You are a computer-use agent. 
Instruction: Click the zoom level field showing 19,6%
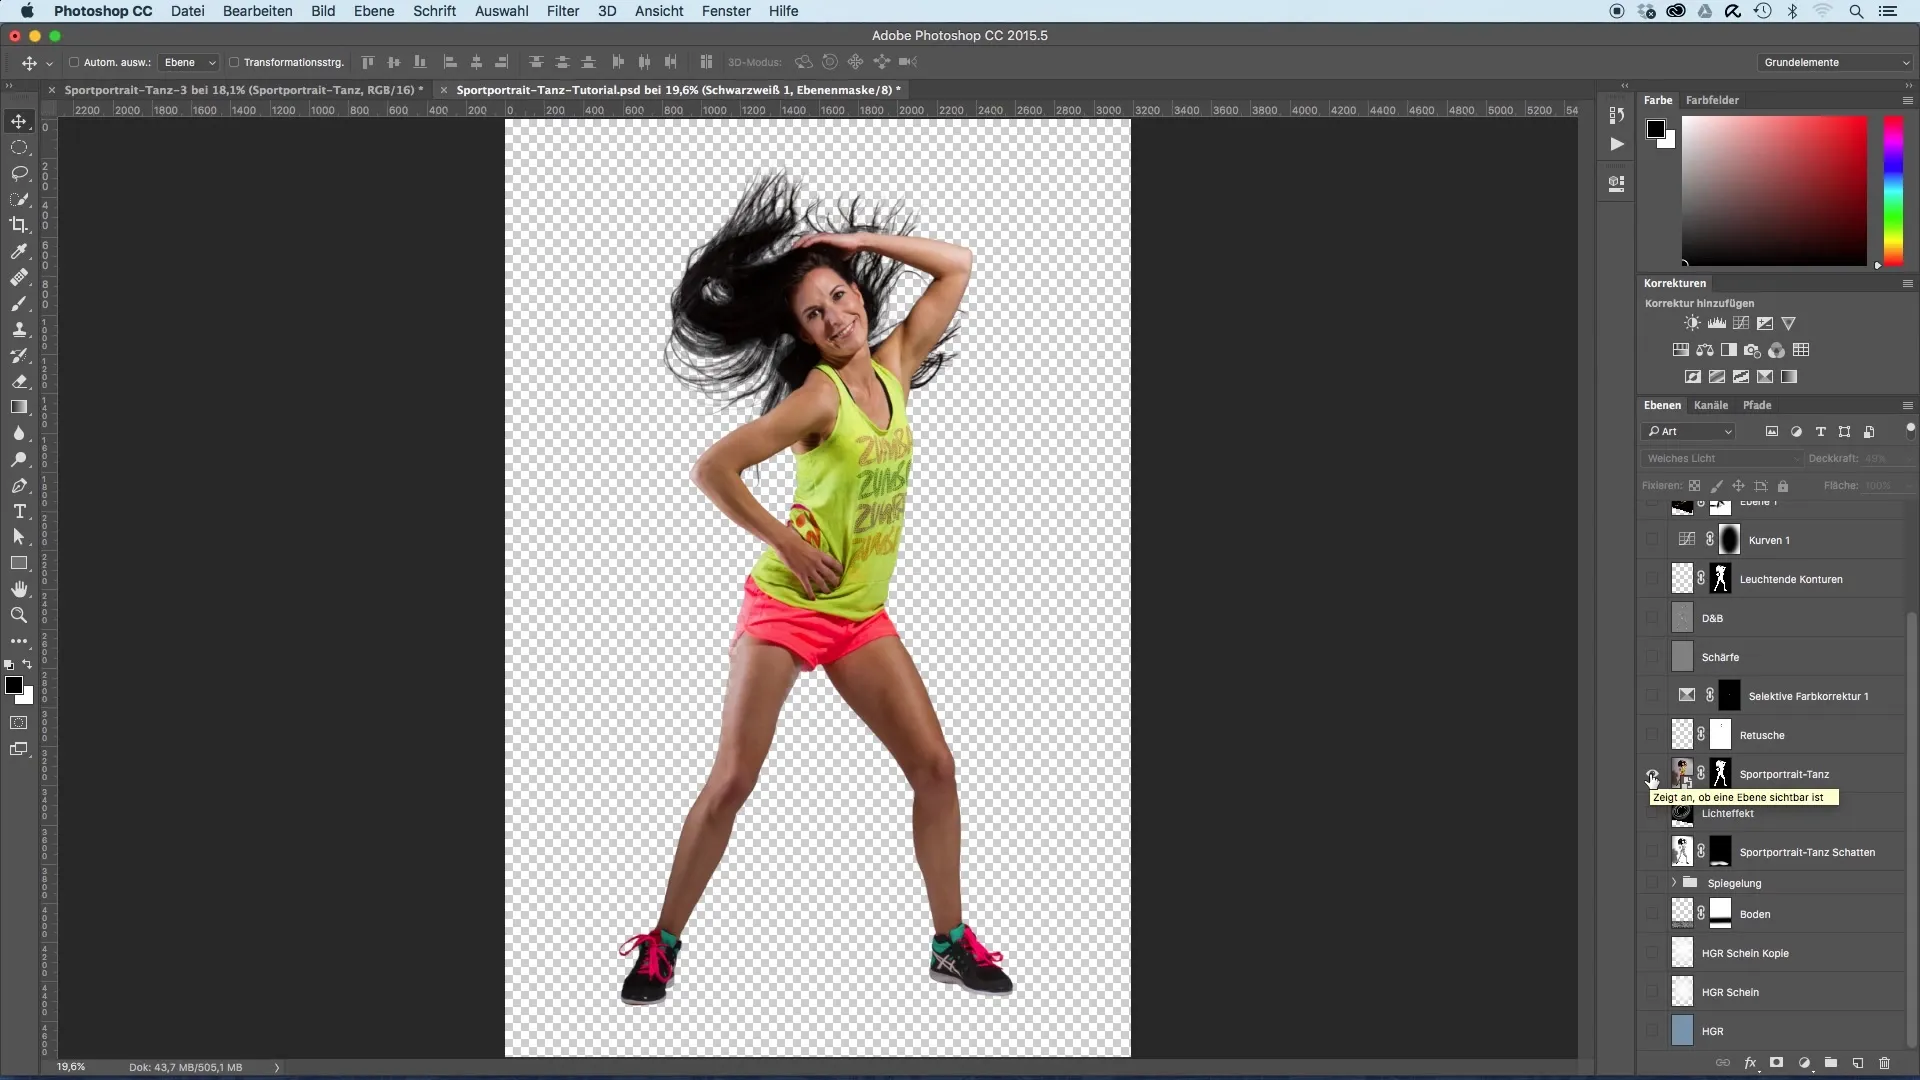70,1067
